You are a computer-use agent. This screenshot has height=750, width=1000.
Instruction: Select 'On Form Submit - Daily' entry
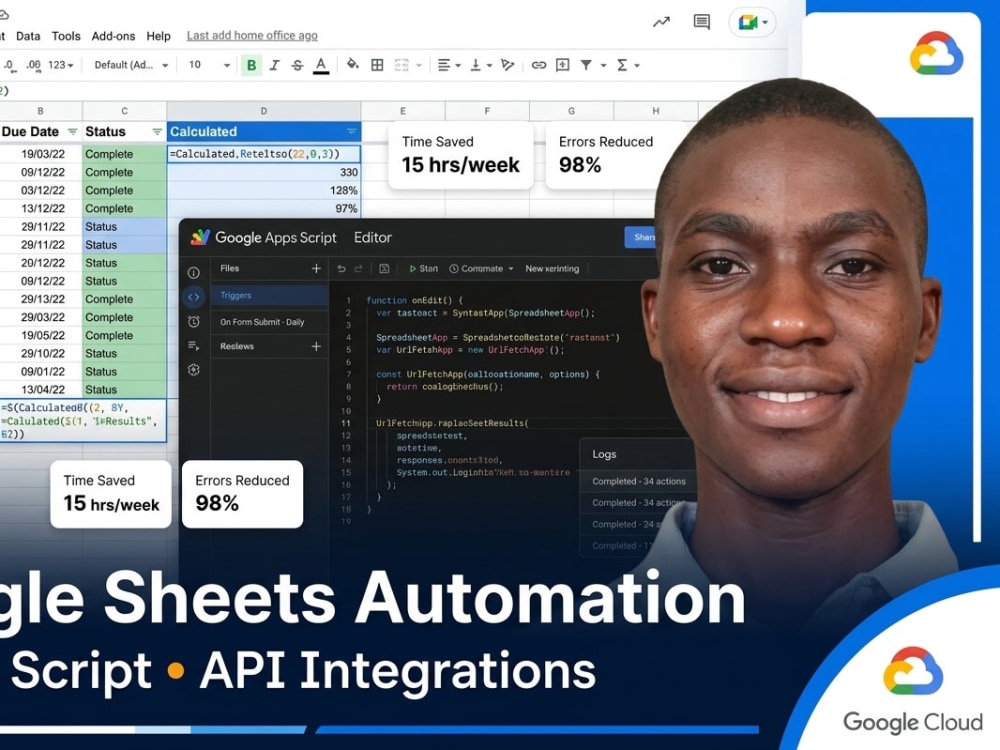point(269,322)
